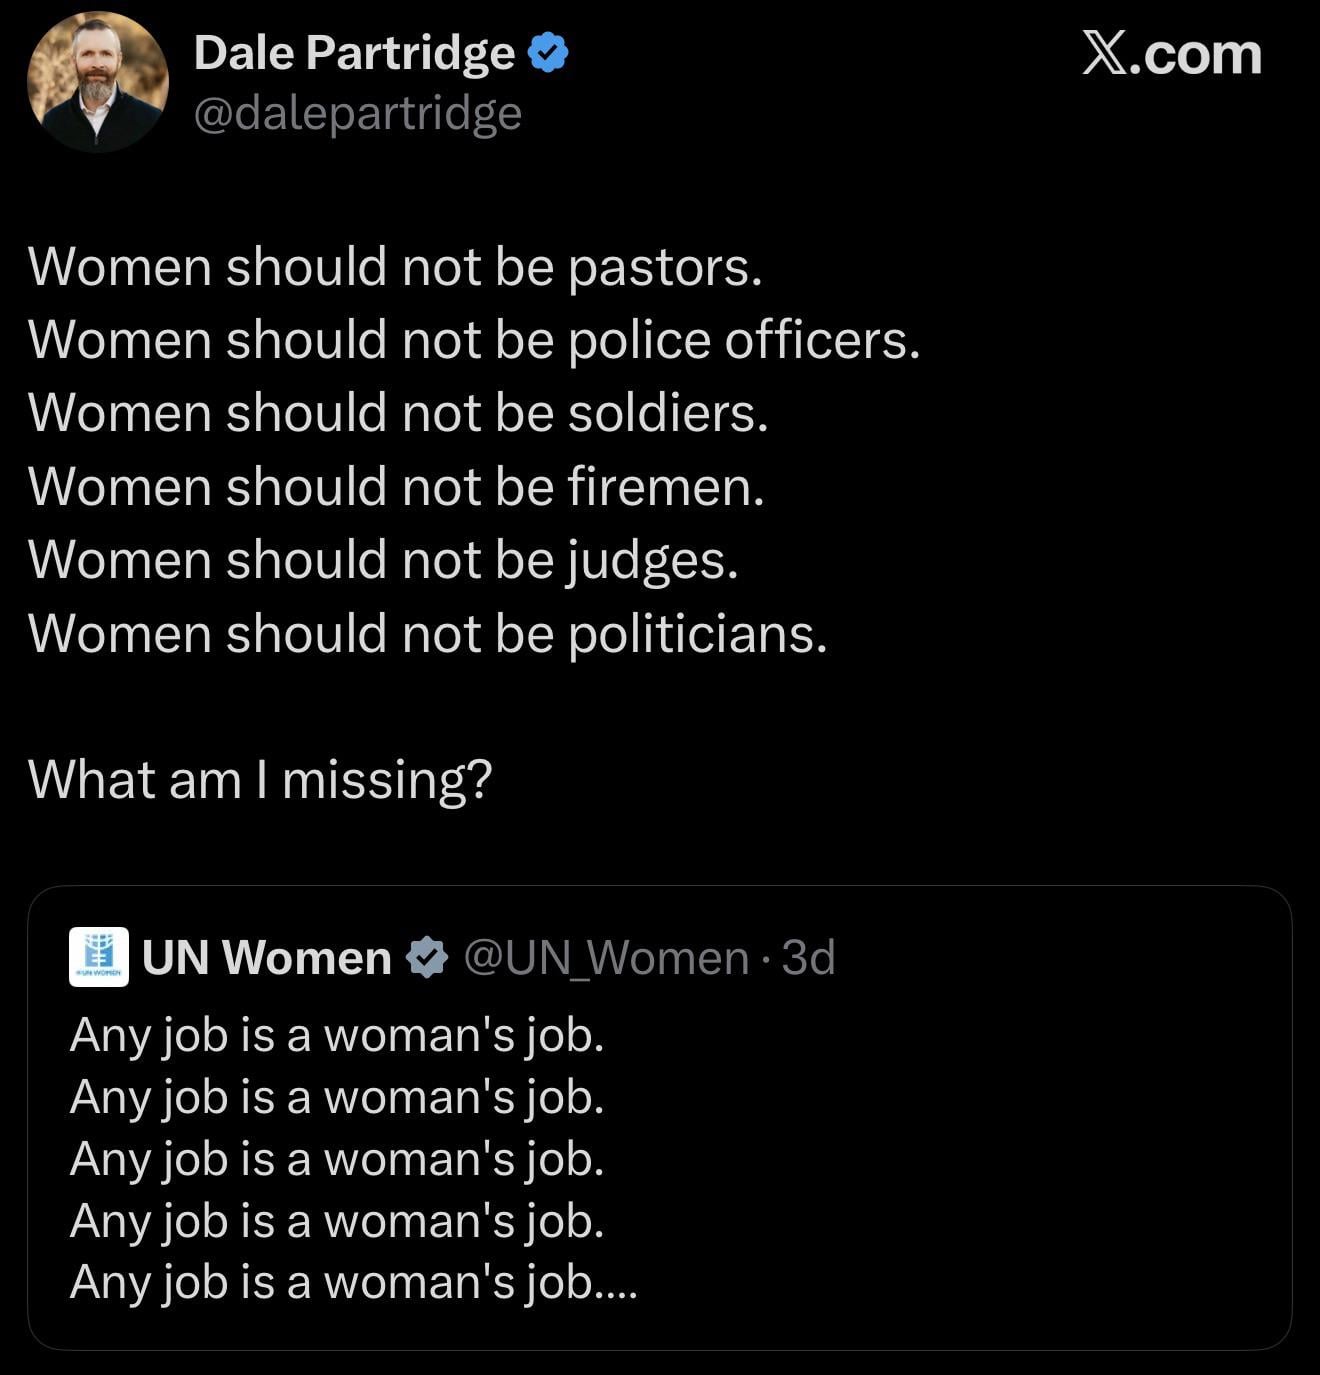Open the UN Women logo avatar
1320x1375 pixels.
(98, 957)
